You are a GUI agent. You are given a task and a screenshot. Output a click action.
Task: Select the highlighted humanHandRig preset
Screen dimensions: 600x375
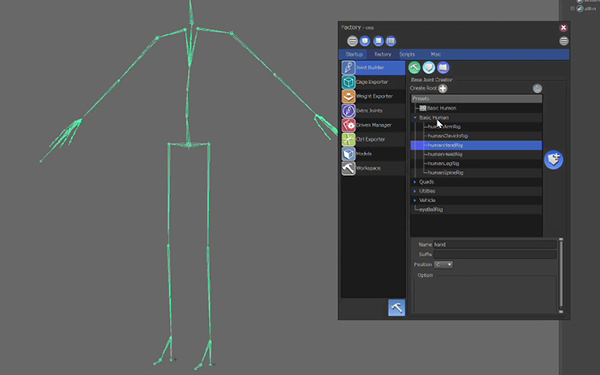[x=476, y=145]
